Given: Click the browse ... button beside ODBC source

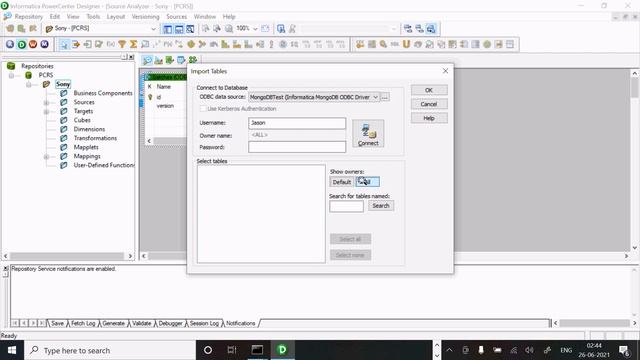Looking at the screenshot, I should click(x=384, y=97).
